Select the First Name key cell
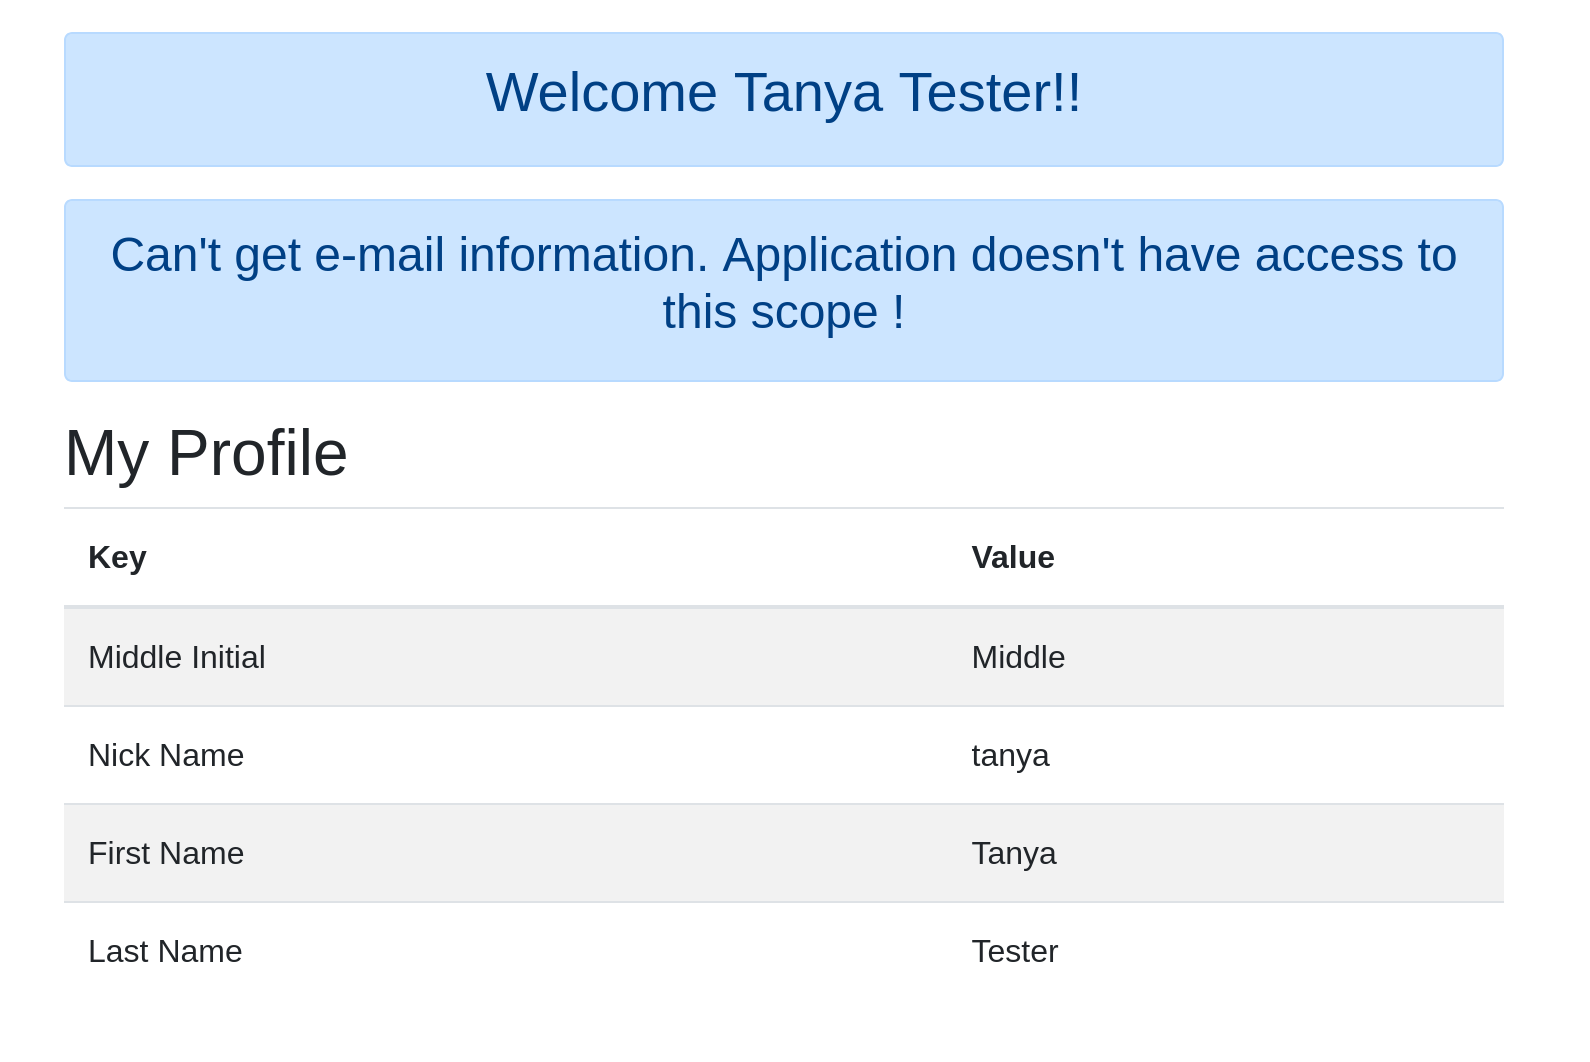This screenshot has width=1590, height=1062. [x=166, y=853]
